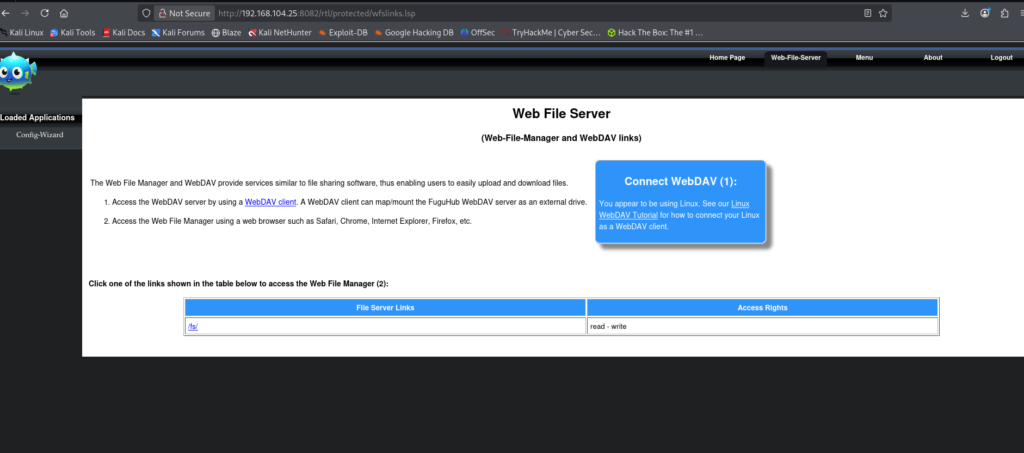Click Logout in the top navigation
Image resolution: width=1024 pixels, height=453 pixels.
tap(1001, 58)
